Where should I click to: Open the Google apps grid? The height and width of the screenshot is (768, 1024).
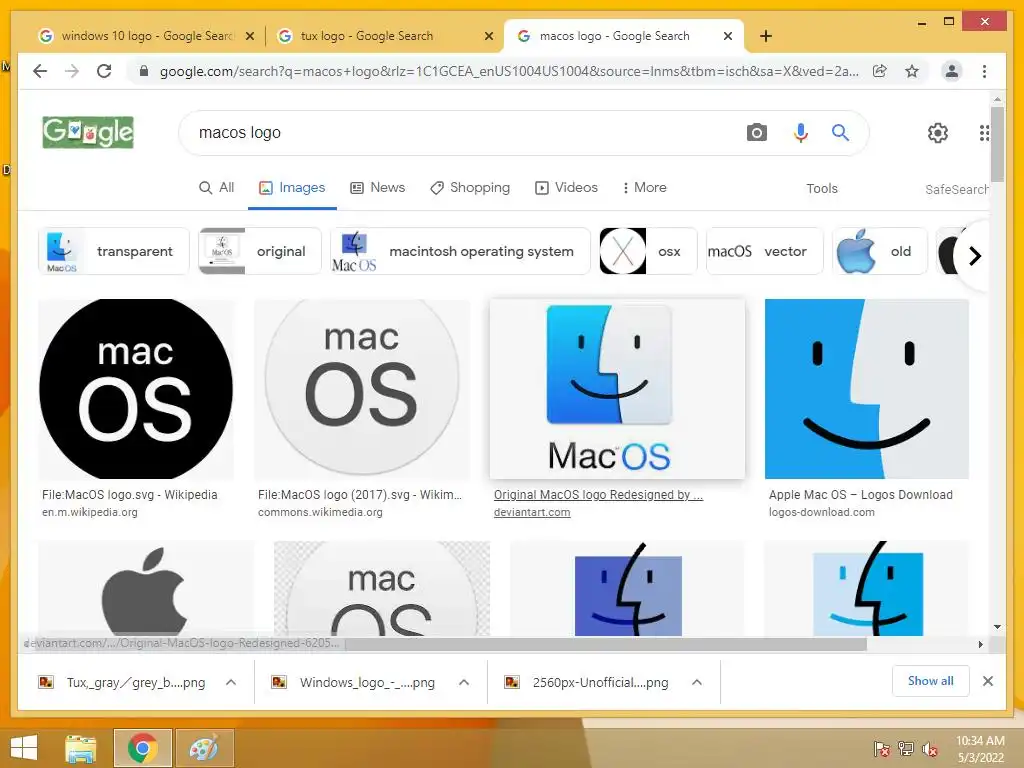click(984, 133)
